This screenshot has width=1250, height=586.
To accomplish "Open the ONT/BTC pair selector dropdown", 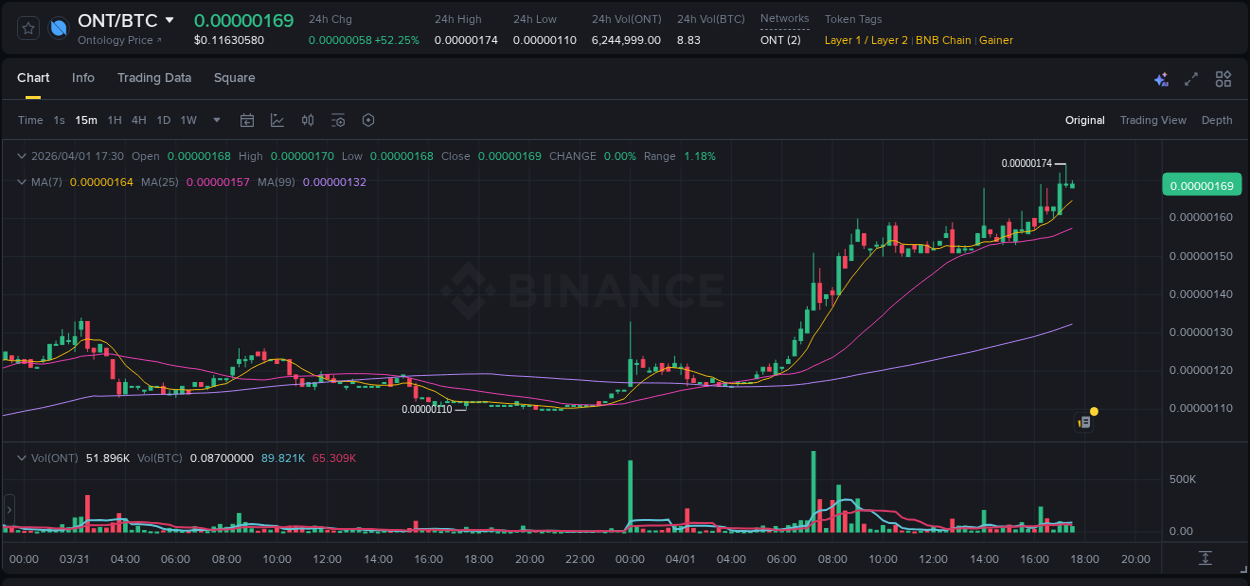I will pos(170,19).
